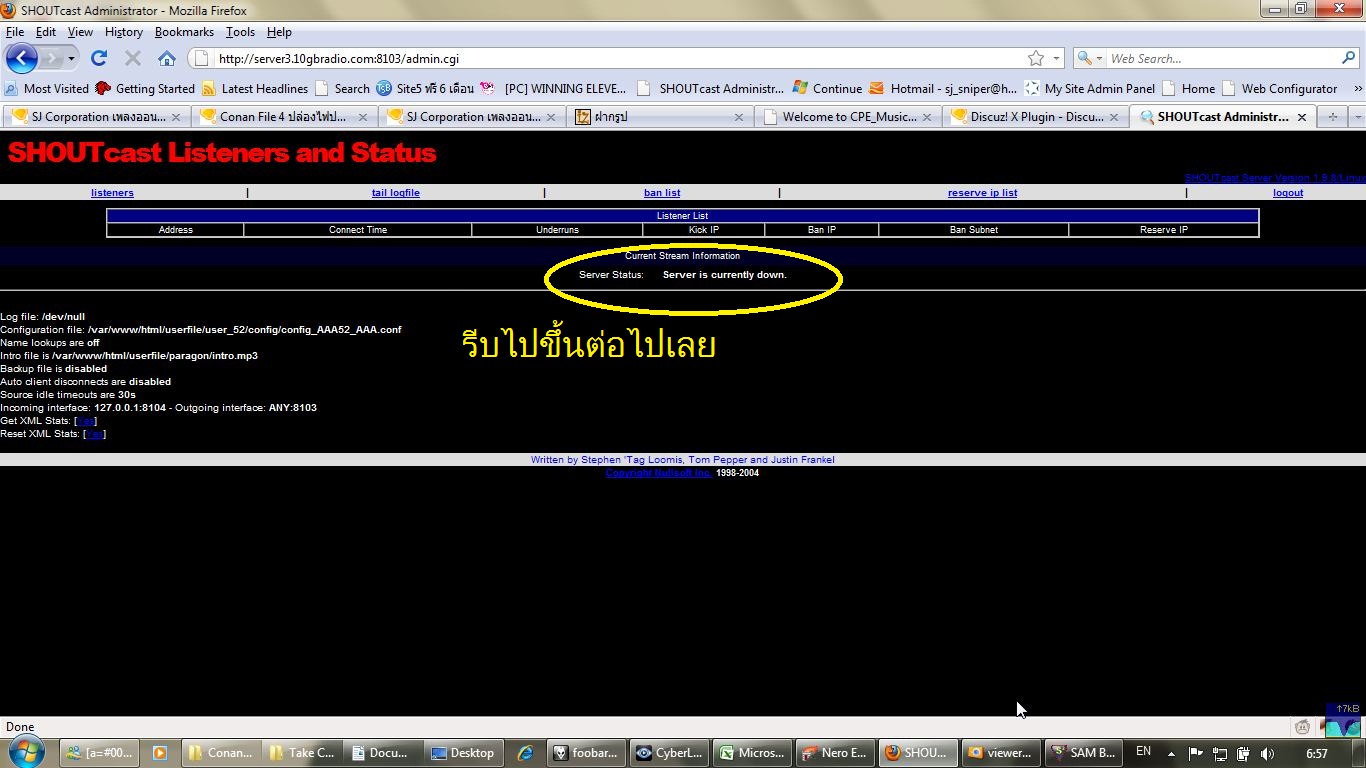Open the Search bookmark
Image resolution: width=1366 pixels, height=768 pixels.
[x=342, y=88]
